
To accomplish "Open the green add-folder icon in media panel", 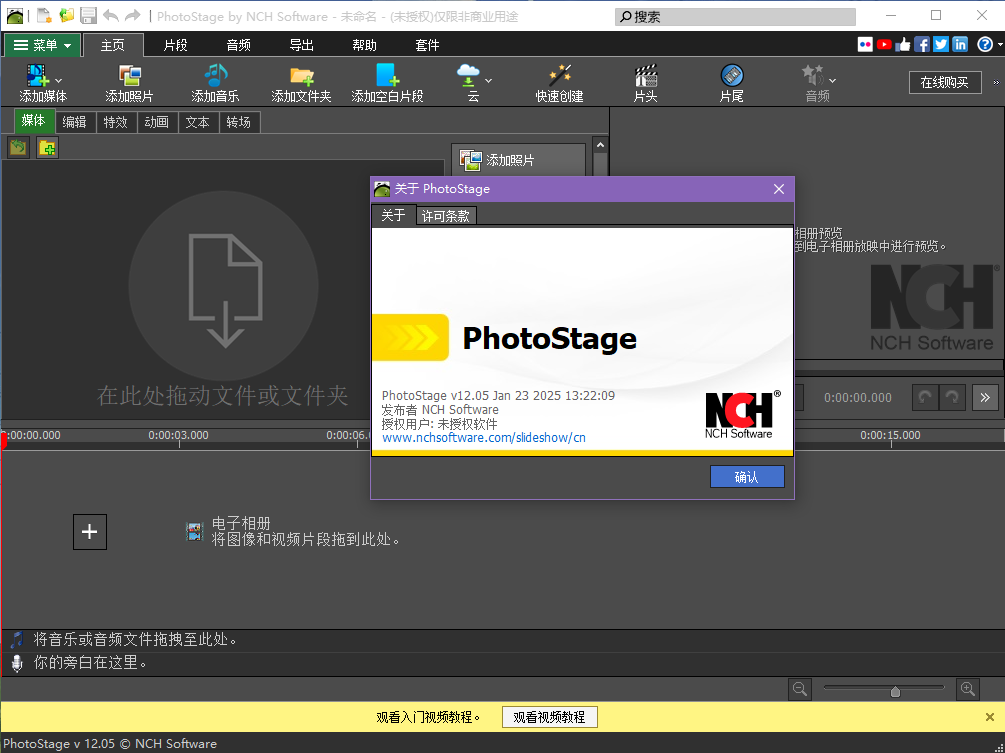I will [x=46, y=146].
